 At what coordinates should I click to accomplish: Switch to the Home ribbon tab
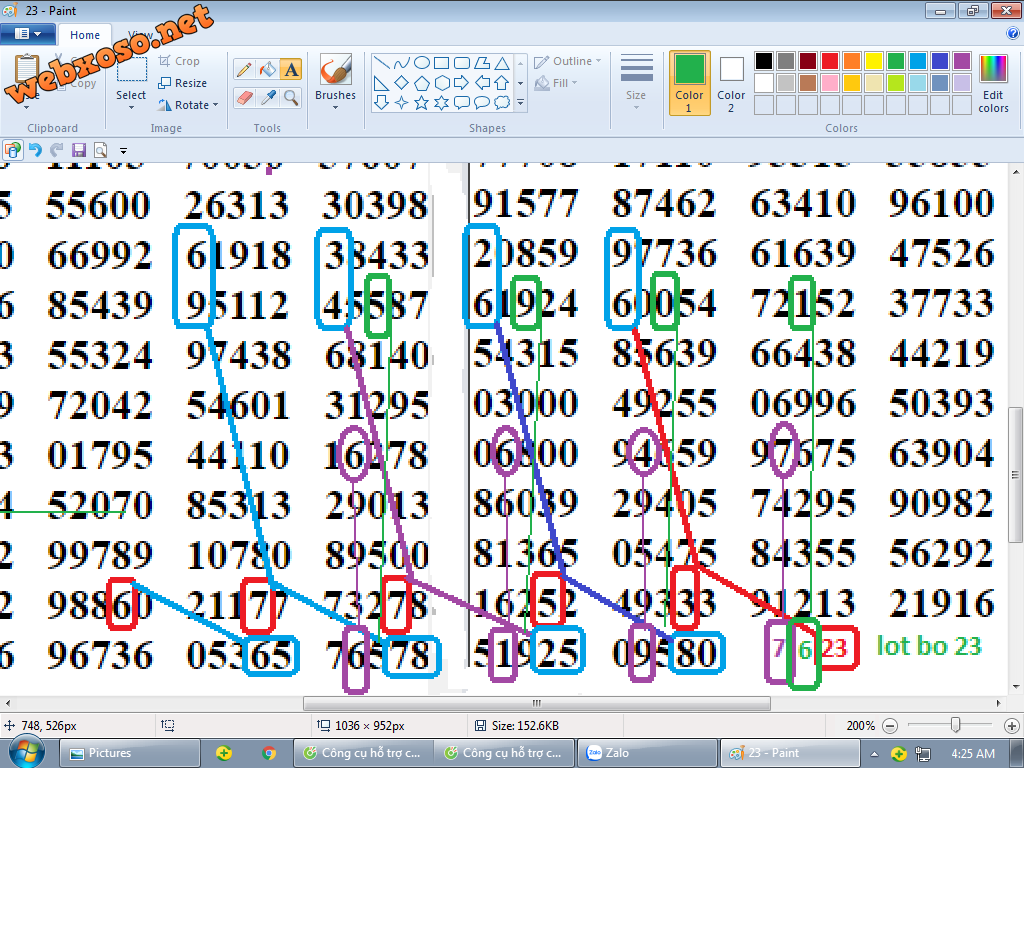click(85, 35)
